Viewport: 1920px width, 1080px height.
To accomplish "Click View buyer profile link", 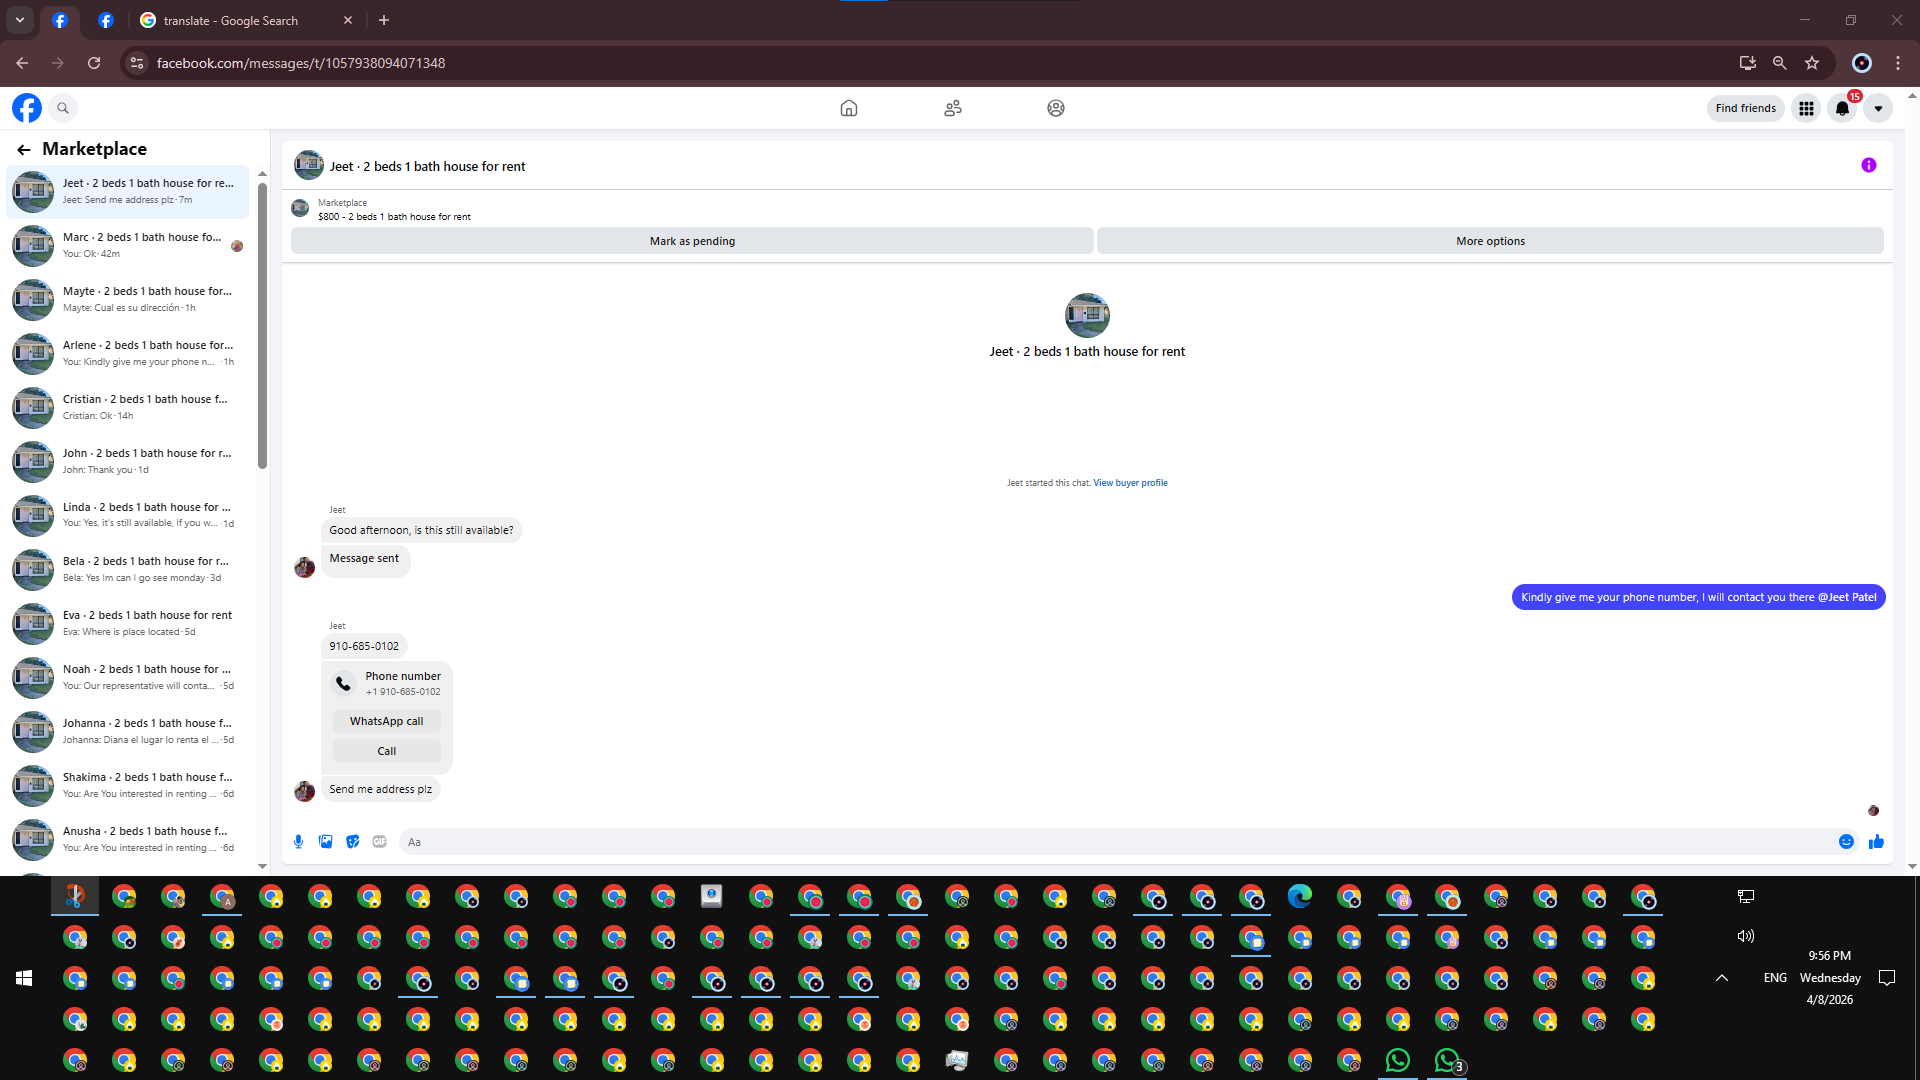I will (1130, 483).
